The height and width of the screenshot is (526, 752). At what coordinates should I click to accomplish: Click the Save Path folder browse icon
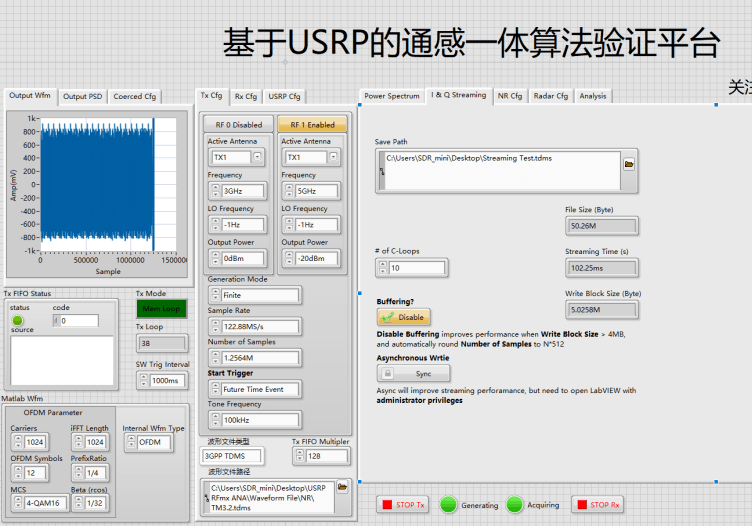(x=629, y=163)
